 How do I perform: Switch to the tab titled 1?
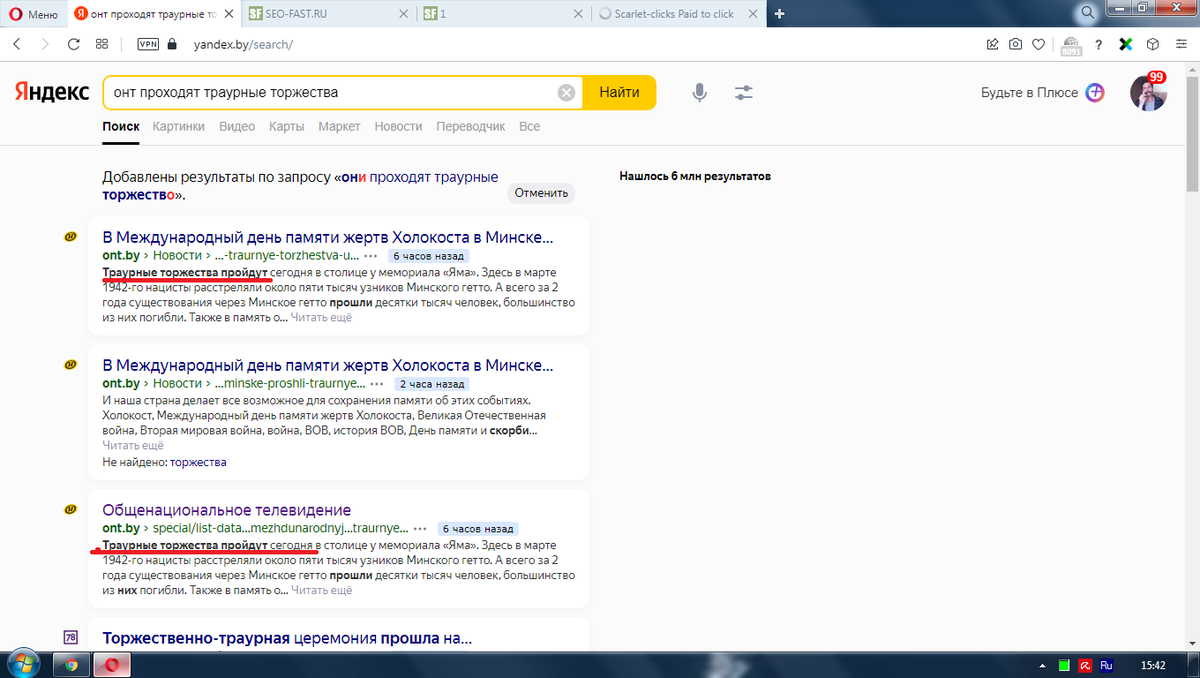pos(502,14)
